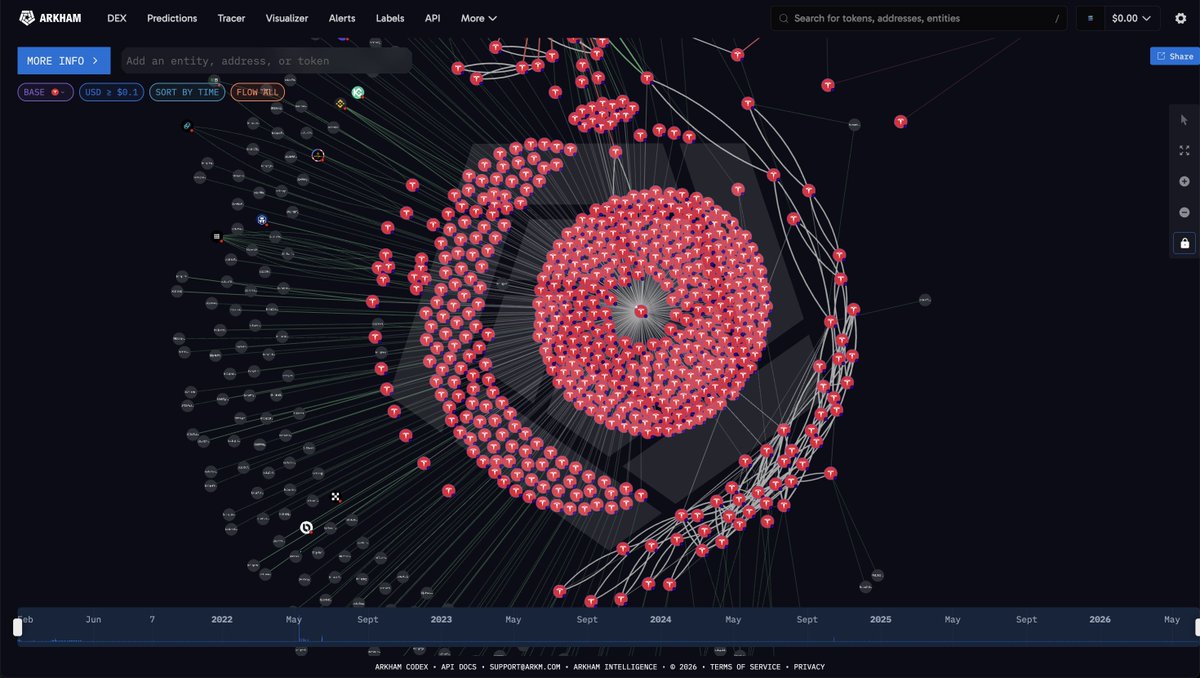
Task: Toggle the Flow All filter
Action: 258,92
